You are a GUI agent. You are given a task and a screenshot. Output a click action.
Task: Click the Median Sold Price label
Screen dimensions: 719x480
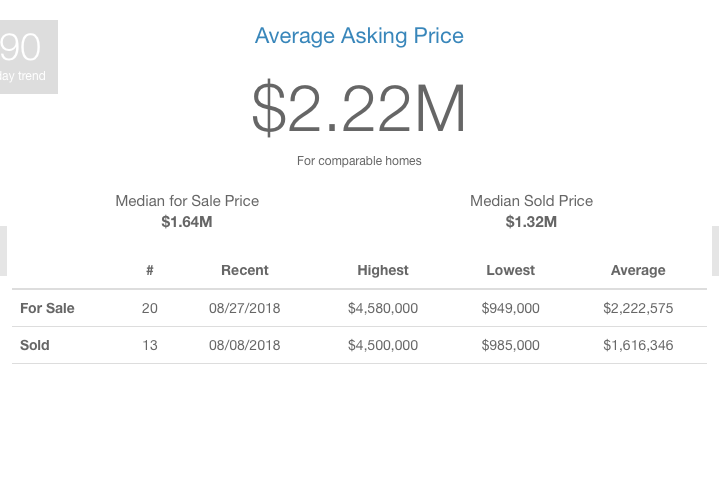531,201
